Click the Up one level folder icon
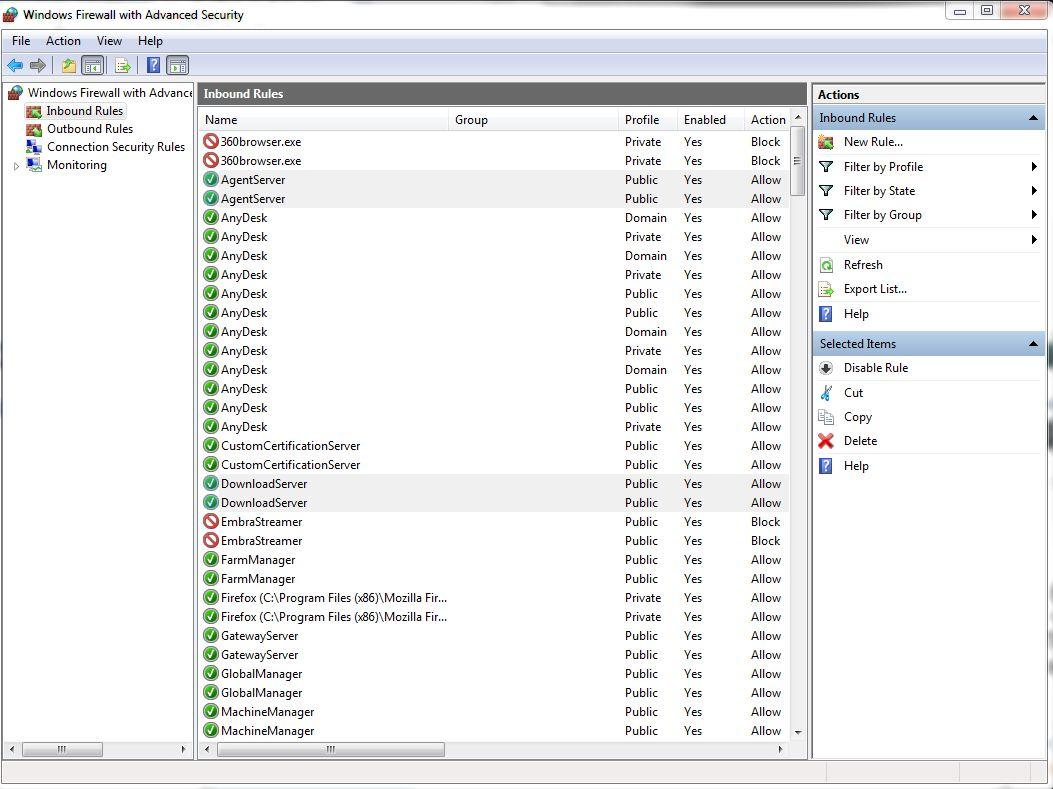Image resolution: width=1053 pixels, height=789 pixels. [x=68, y=65]
